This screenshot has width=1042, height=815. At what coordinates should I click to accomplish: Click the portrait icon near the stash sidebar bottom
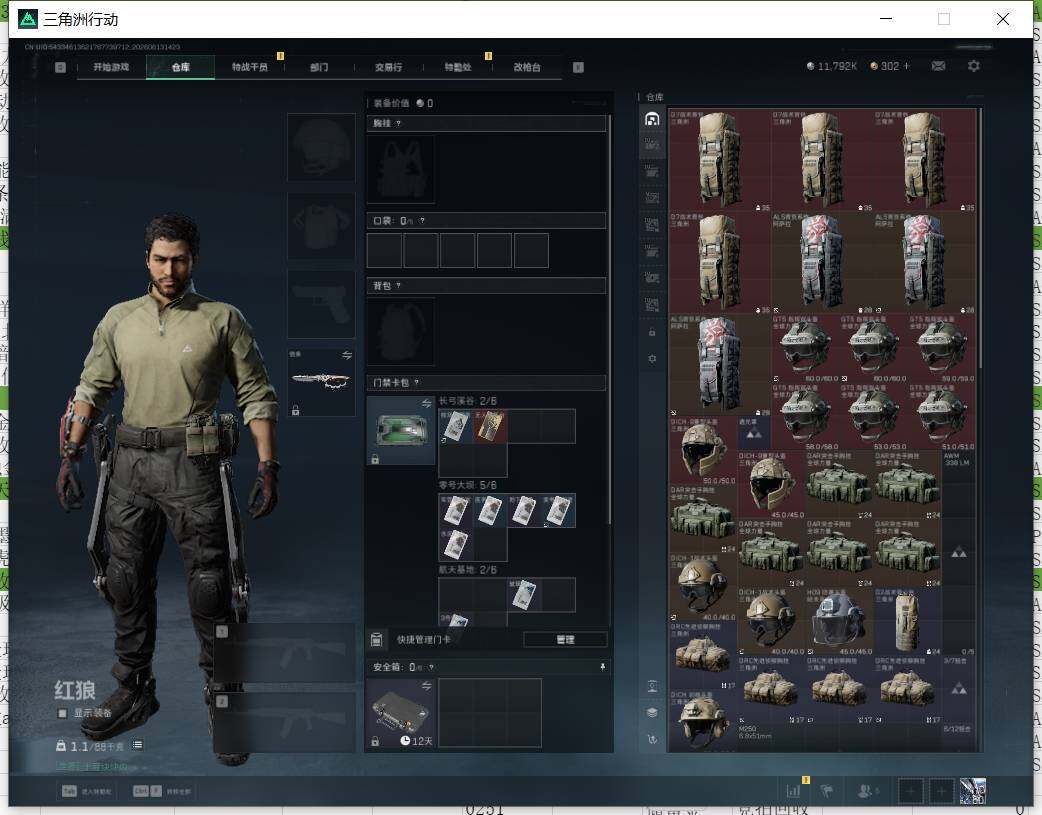point(652,686)
